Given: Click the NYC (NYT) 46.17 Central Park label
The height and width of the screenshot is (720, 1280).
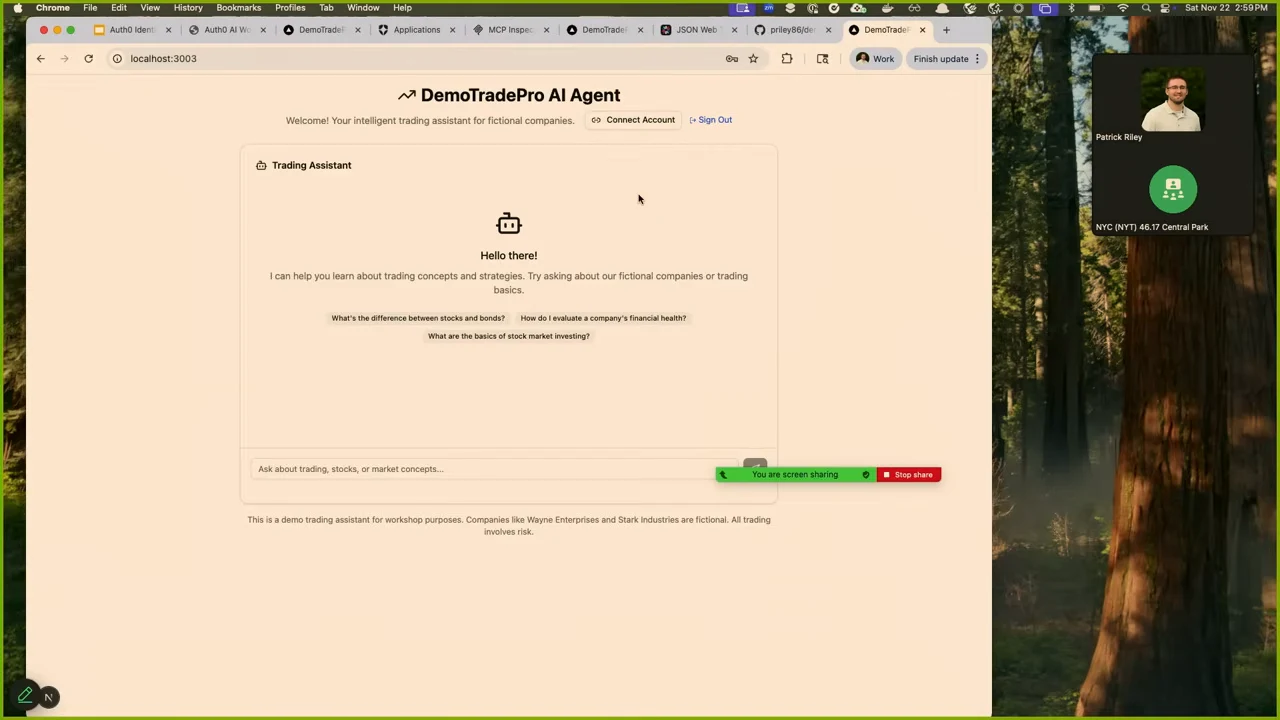Looking at the screenshot, I should (x=1152, y=227).
